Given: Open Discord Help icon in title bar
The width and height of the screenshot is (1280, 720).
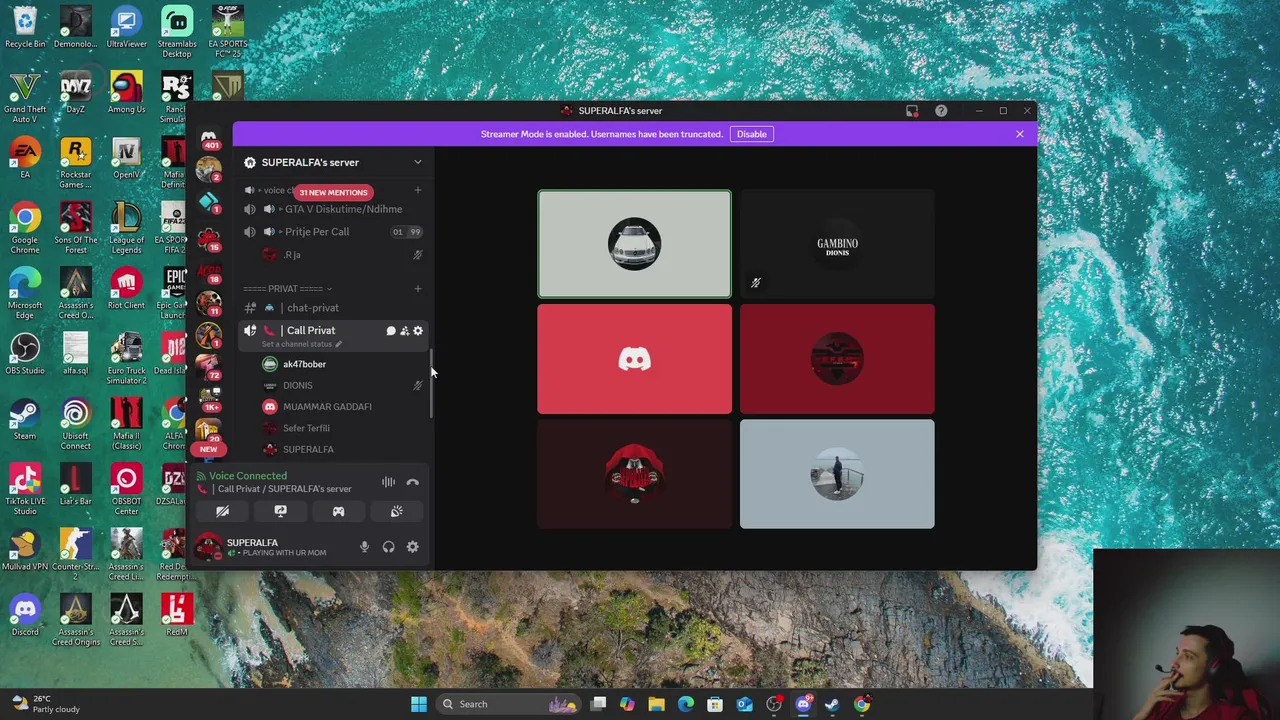Looking at the screenshot, I should [x=941, y=111].
